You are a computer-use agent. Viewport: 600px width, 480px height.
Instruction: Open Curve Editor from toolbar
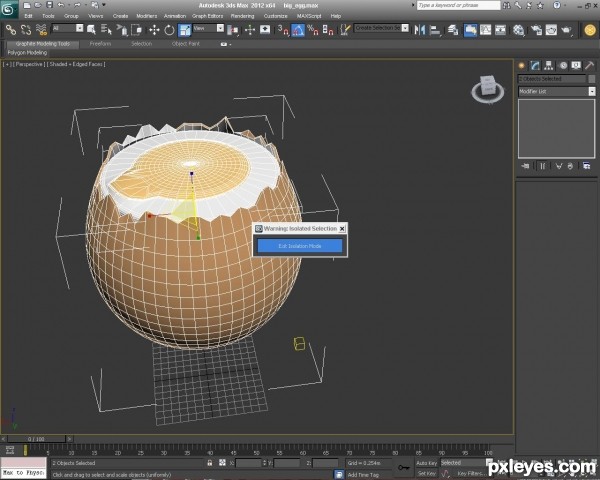pos(485,29)
